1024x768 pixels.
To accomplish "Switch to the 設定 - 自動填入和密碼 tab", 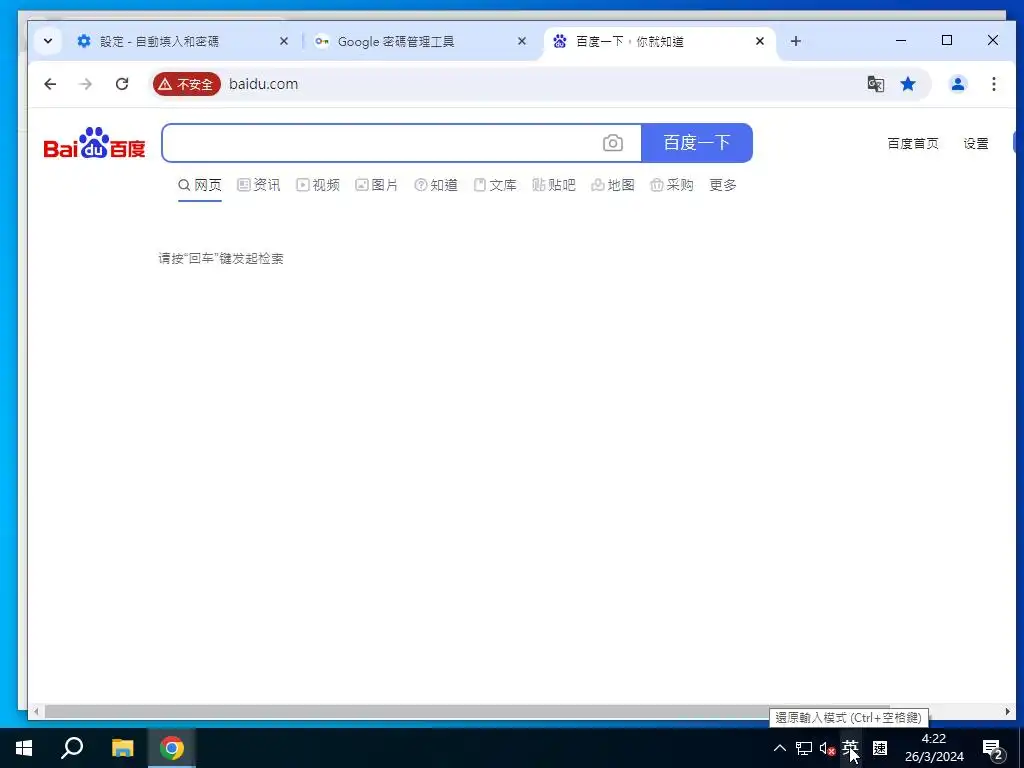I will click(183, 41).
